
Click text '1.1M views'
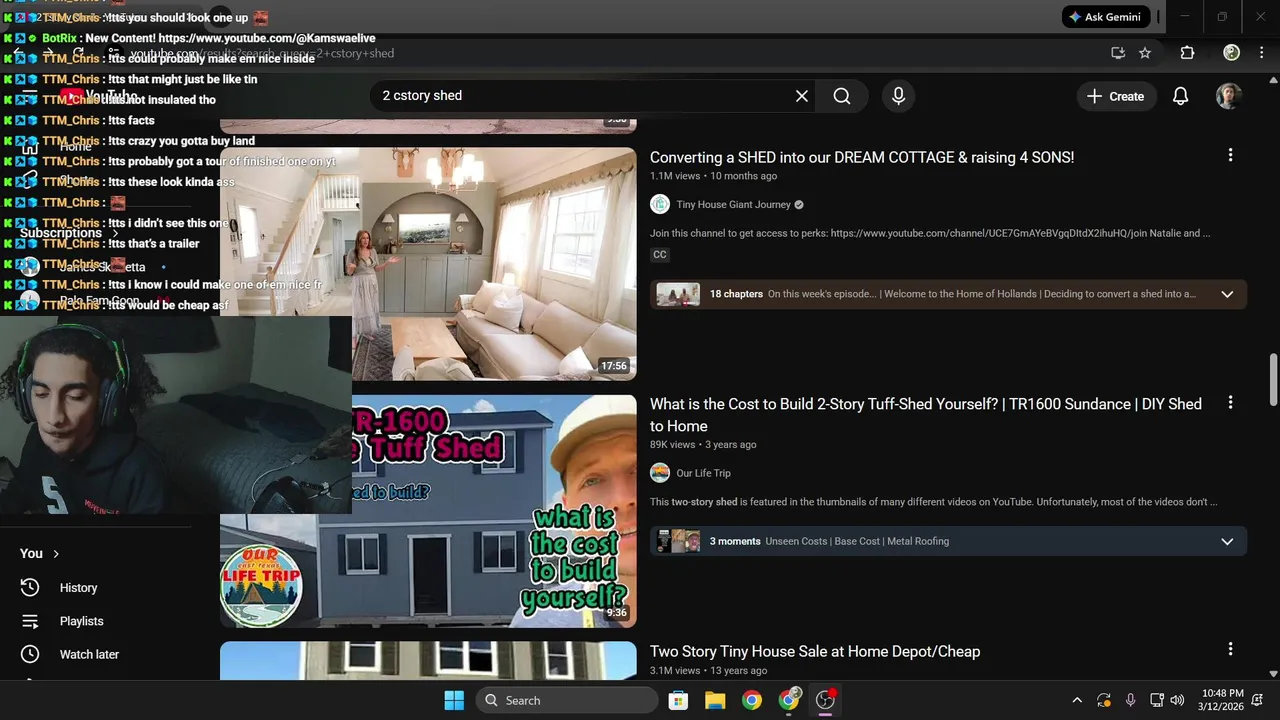(675, 176)
